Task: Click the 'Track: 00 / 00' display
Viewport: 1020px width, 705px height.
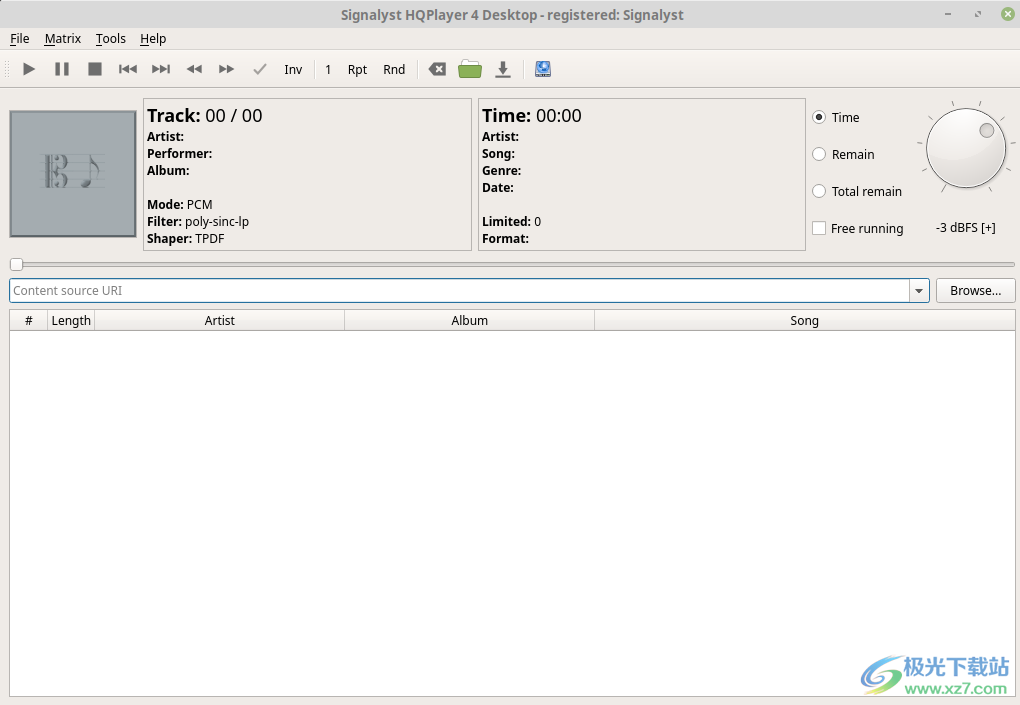Action: 204,116
